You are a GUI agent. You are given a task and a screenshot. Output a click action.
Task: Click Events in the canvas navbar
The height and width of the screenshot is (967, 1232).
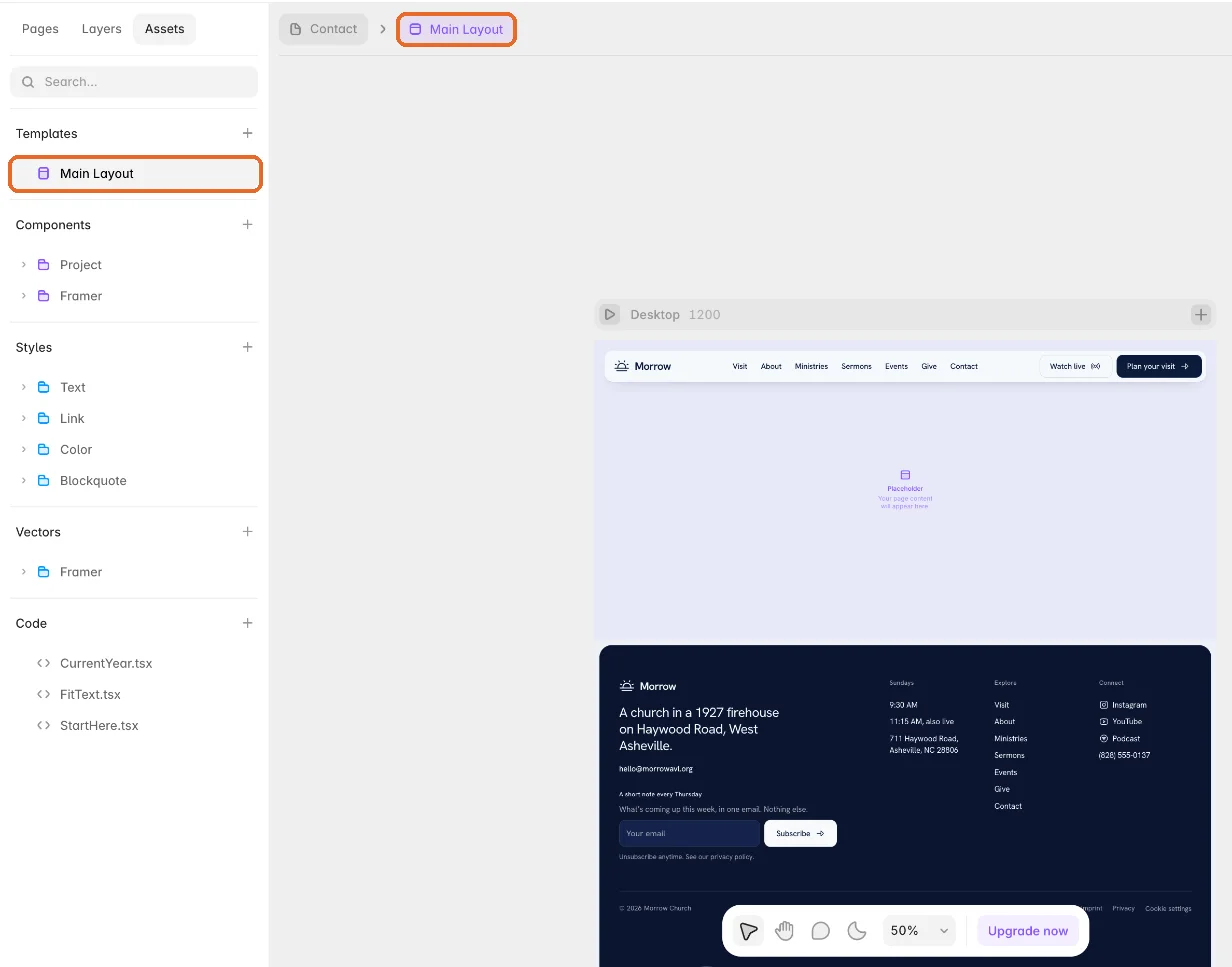coord(896,366)
